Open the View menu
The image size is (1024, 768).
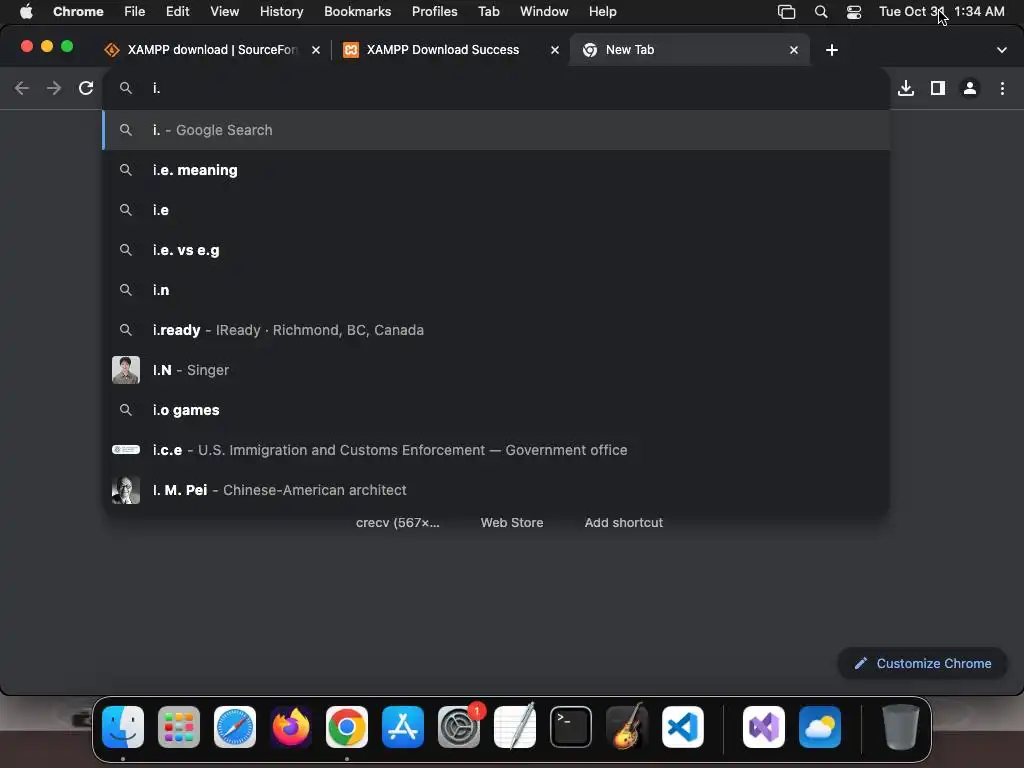[225, 12]
